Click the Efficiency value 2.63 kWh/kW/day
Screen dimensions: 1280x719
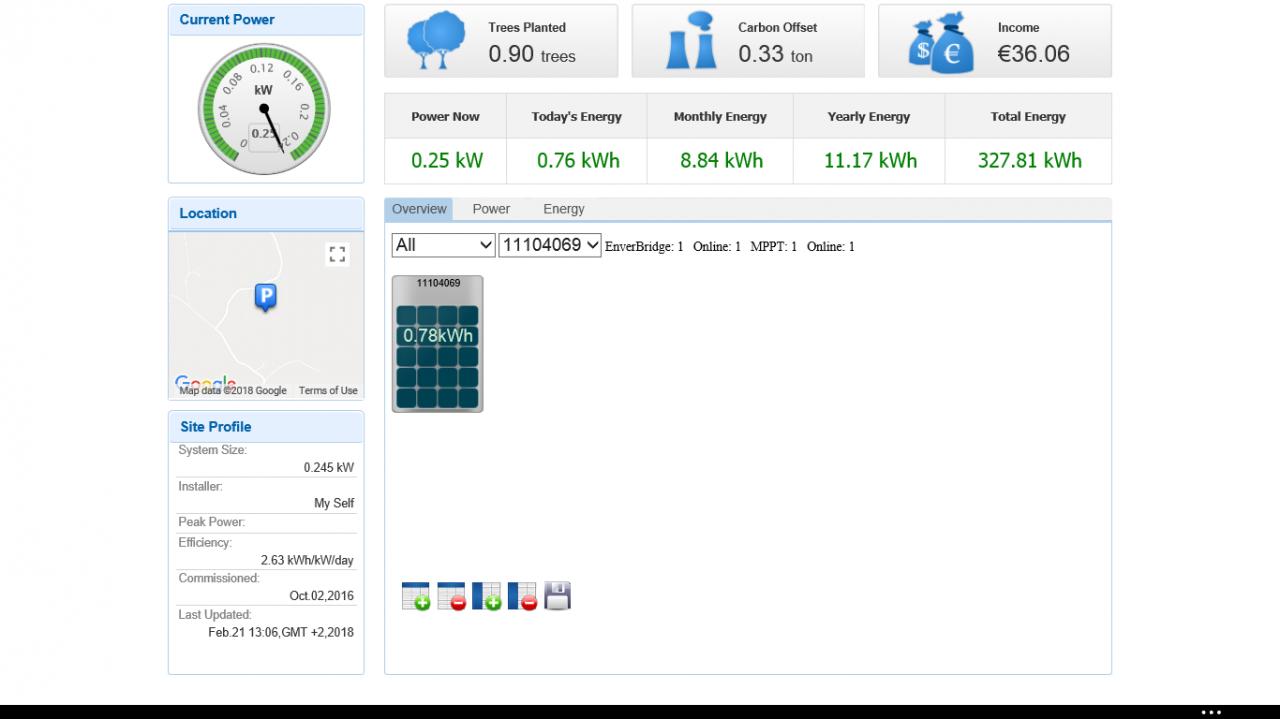click(x=307, y=560)
